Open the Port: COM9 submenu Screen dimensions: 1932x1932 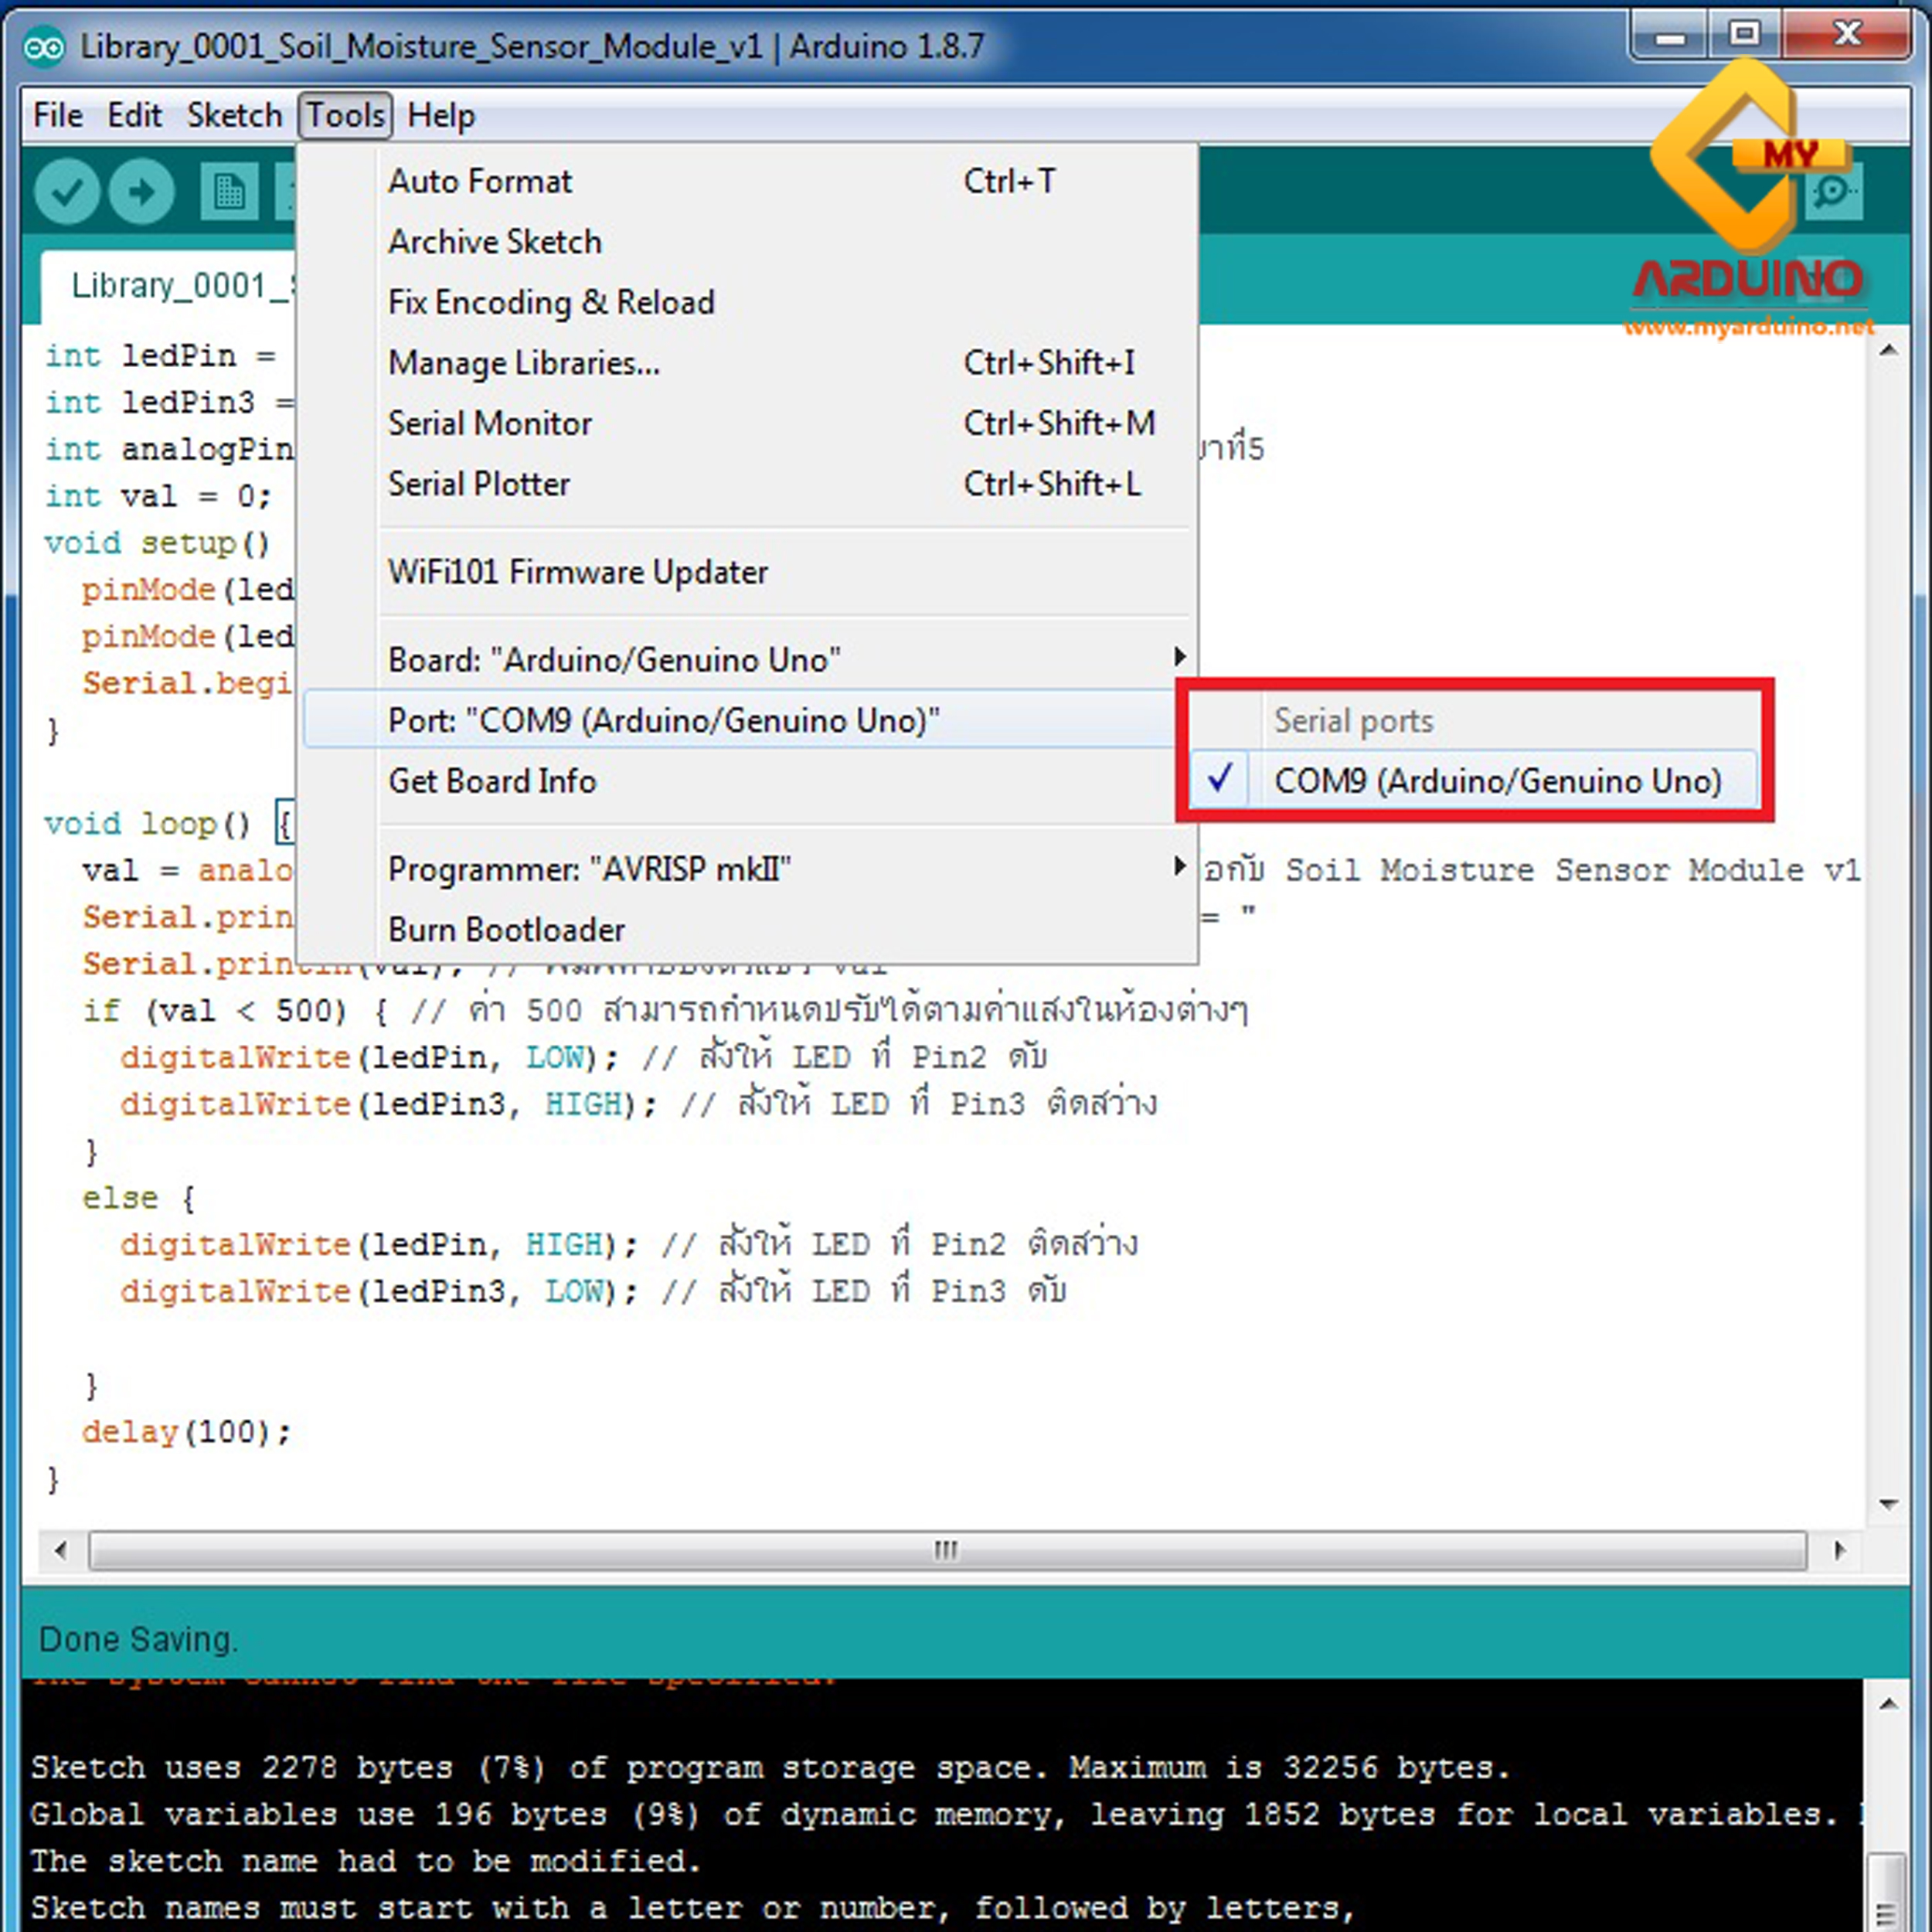click(663, 720)
